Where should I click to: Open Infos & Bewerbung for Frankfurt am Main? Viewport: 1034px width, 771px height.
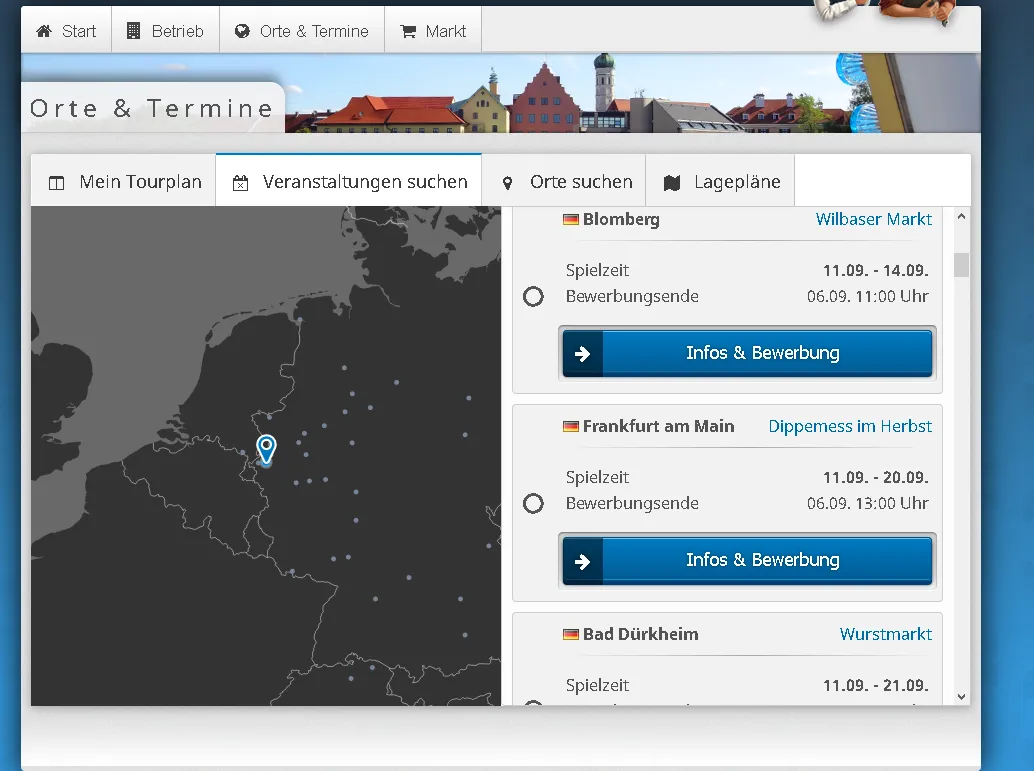click(x=747, y=560)
